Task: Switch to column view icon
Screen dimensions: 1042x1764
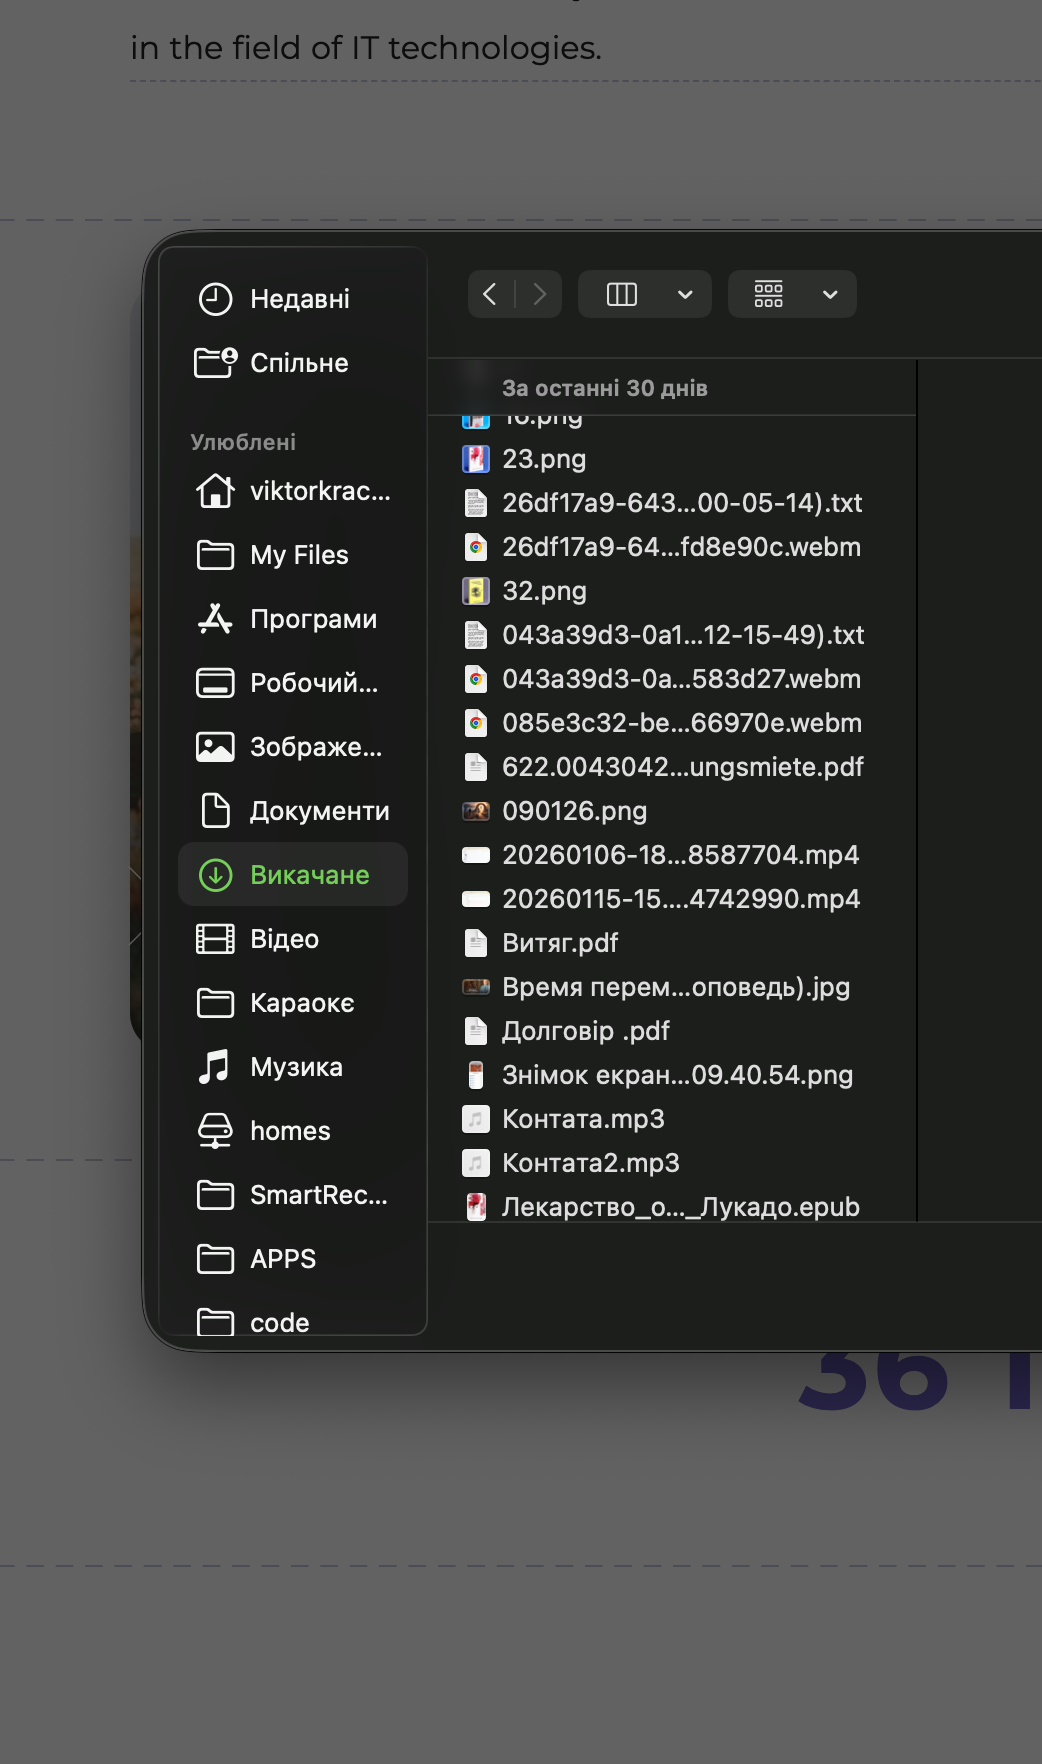Action: 622,294
